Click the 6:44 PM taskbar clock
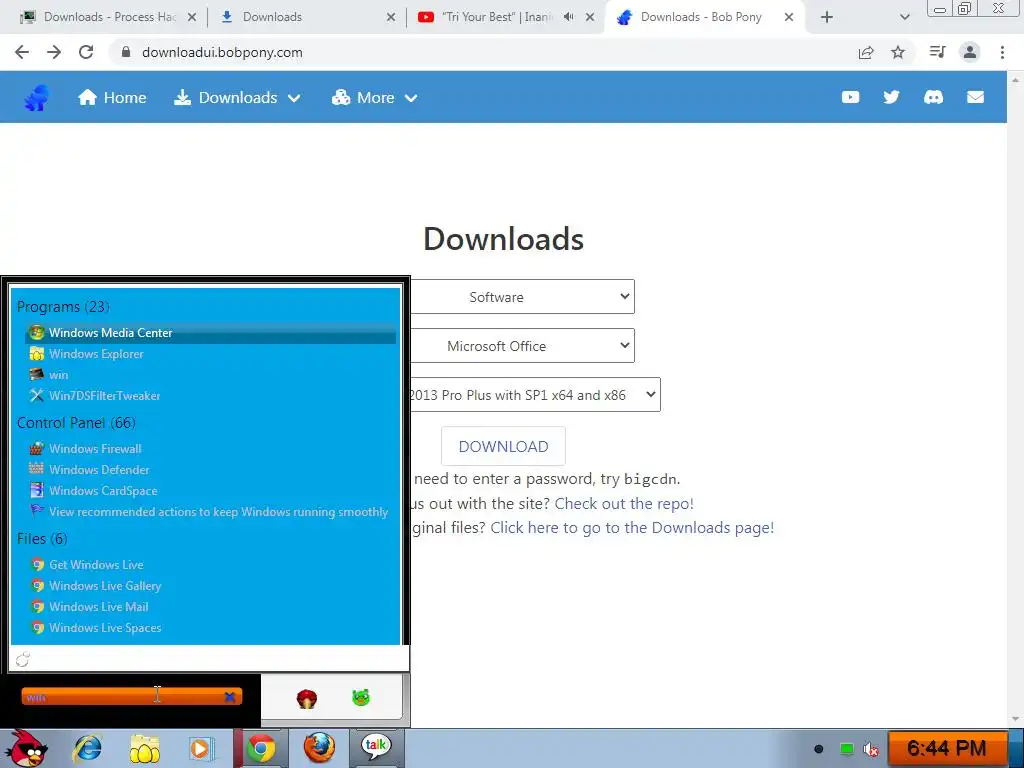The height and width of the screenshot is (768, 1024). [x=946, y=748]
